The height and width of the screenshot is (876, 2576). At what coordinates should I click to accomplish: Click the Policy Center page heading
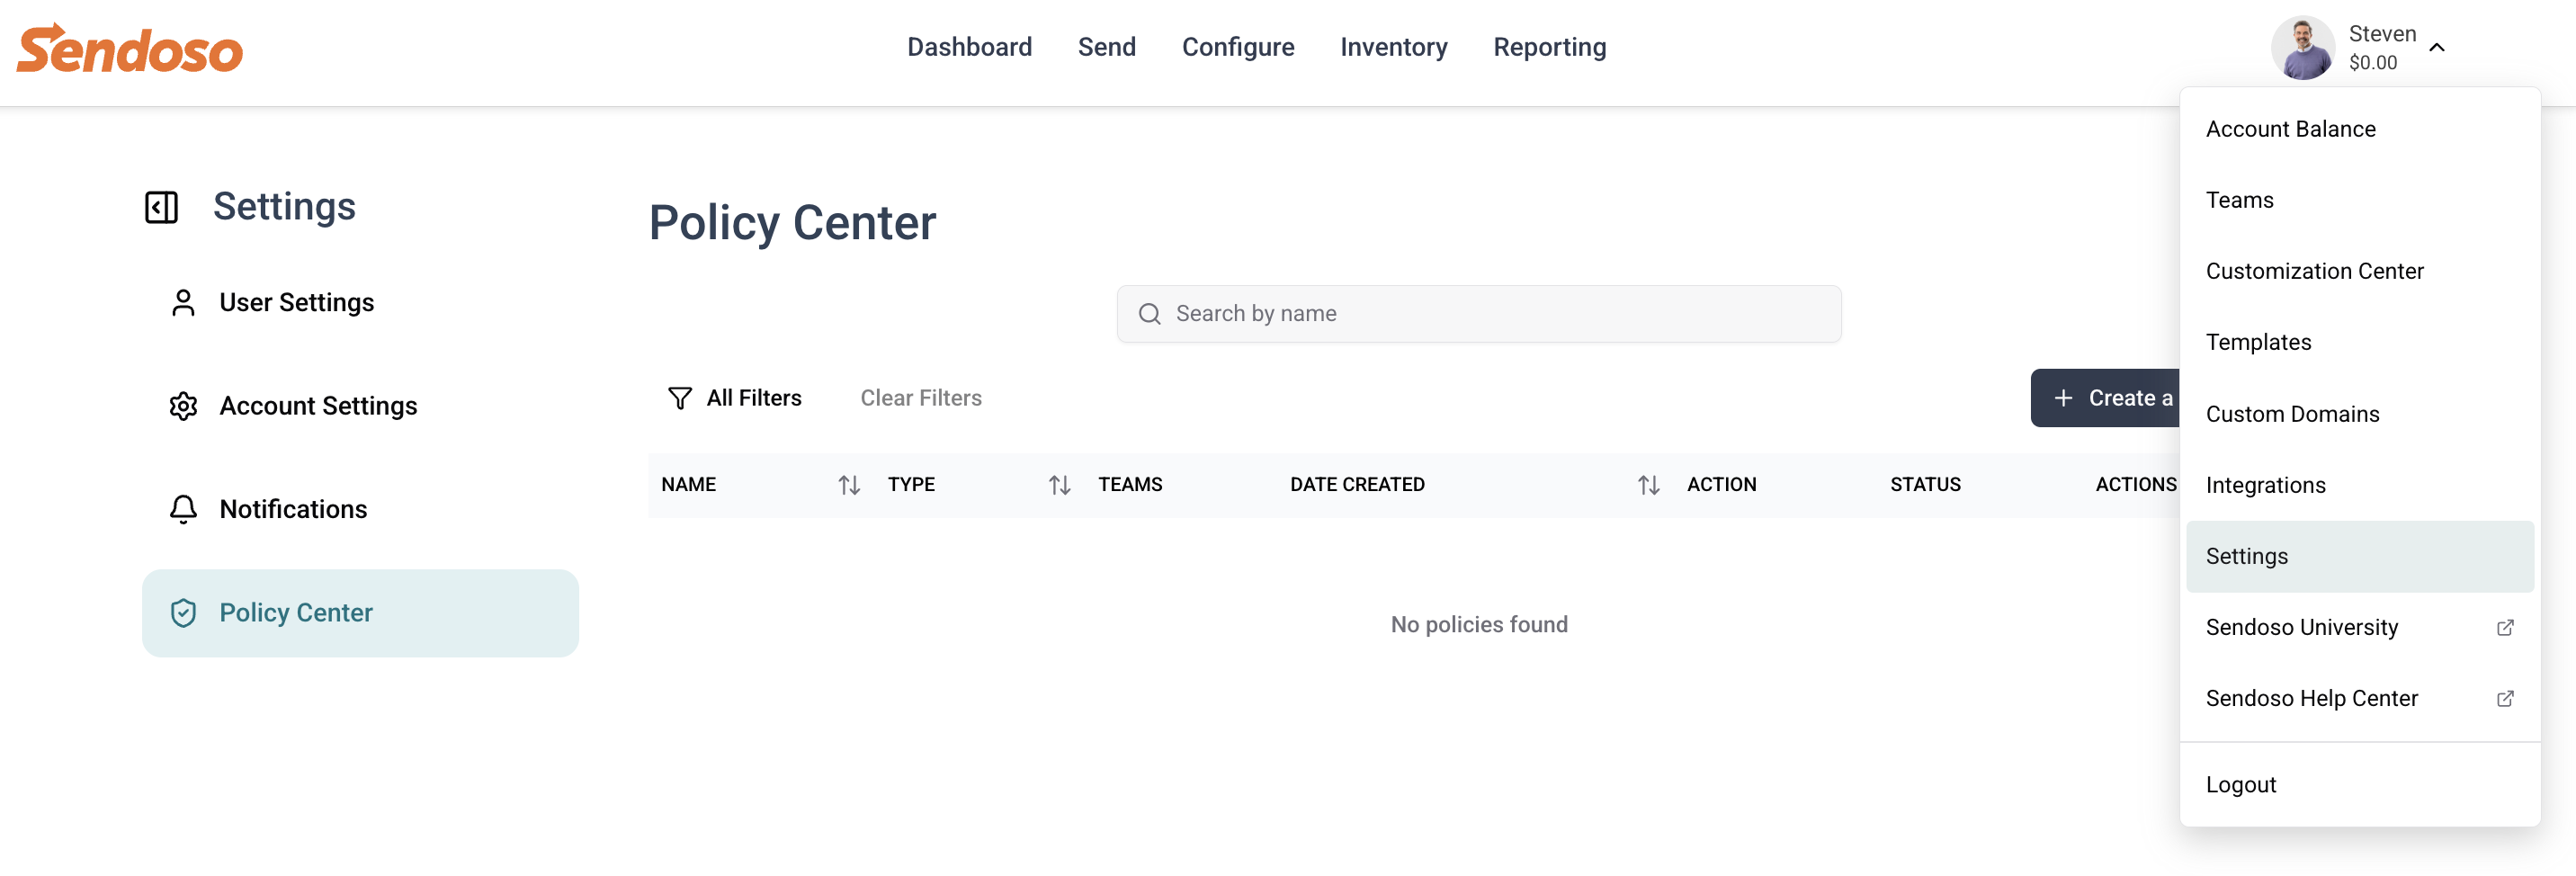click(792, 223)
